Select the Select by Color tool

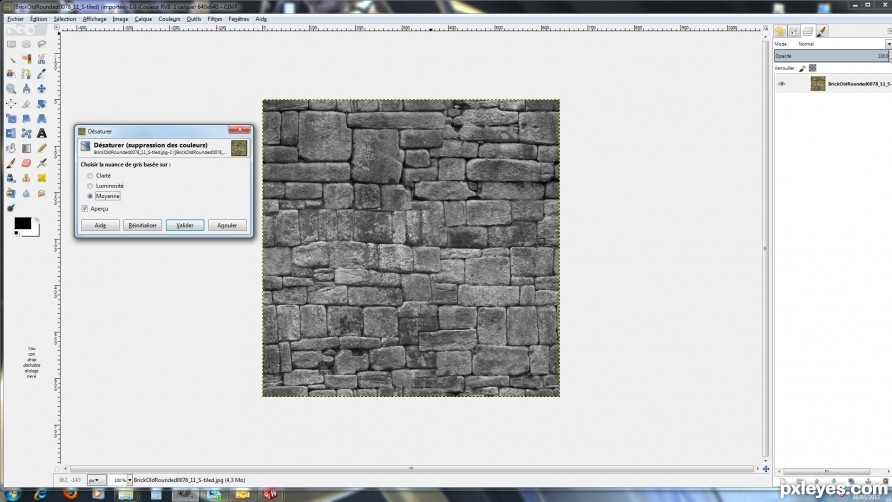pos(26,59)
